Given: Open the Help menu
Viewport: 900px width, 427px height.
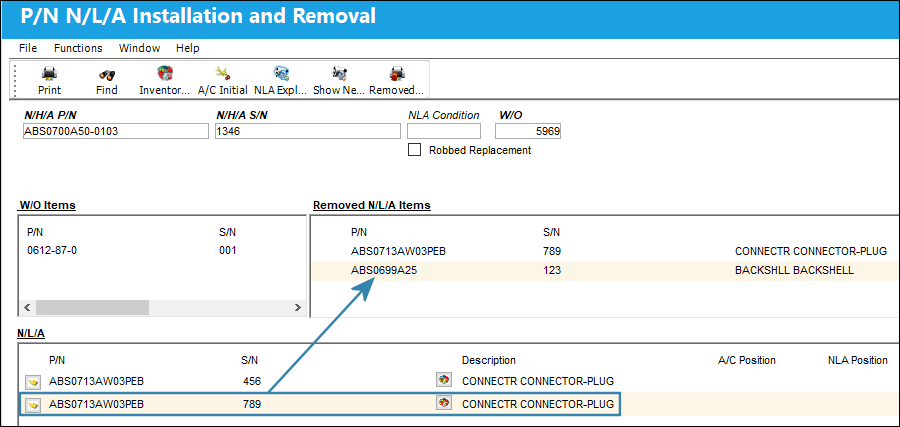Looking at the screenshot, I should point(188,48).
